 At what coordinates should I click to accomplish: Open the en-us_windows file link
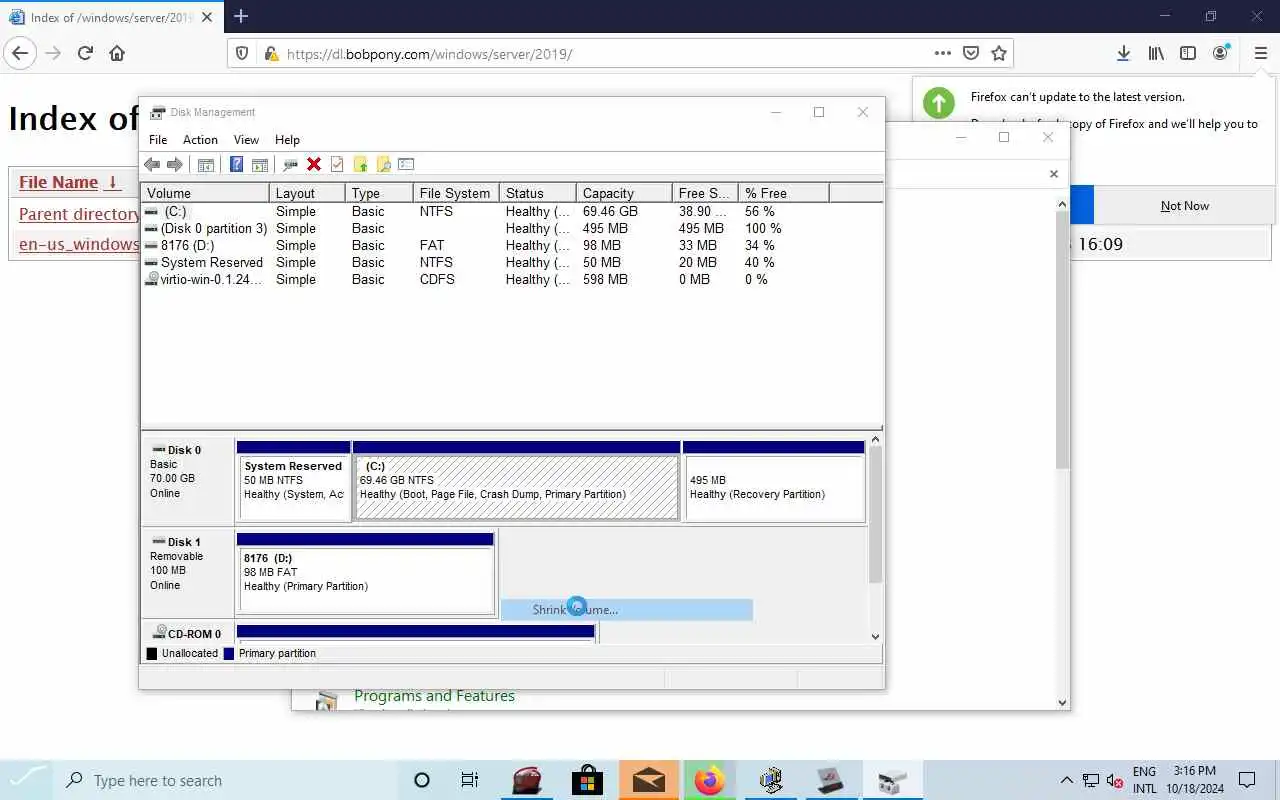(x=78, y=244)
